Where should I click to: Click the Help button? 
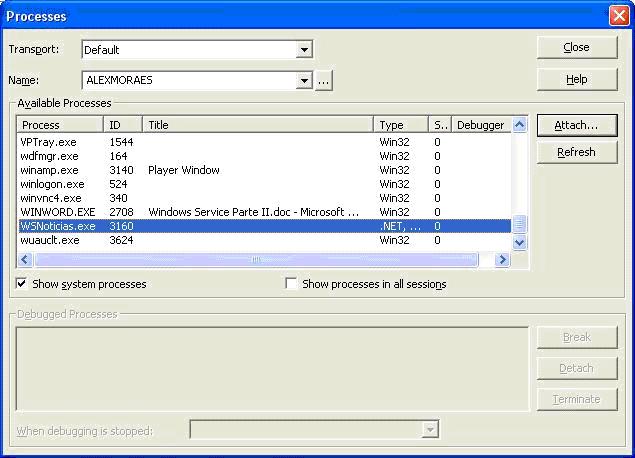[576, 79]
